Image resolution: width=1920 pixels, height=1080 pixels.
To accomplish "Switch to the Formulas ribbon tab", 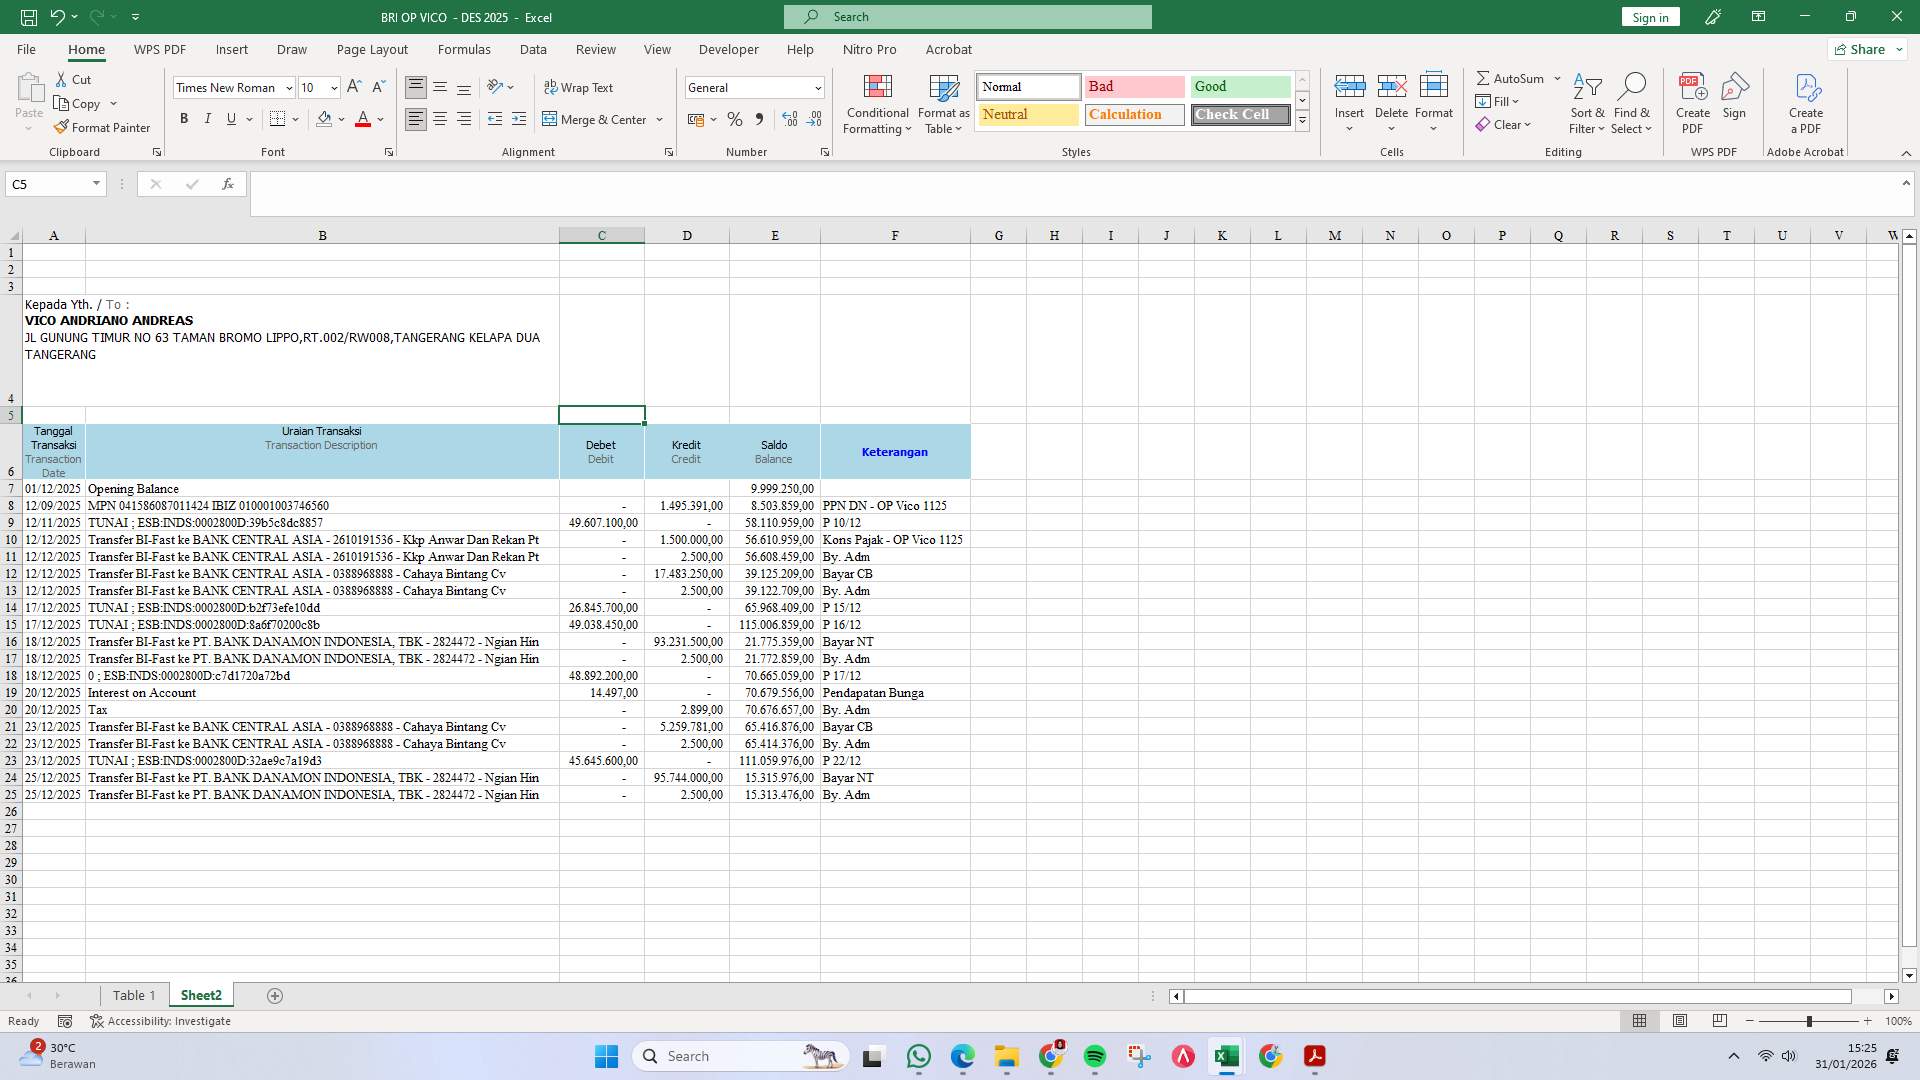I will coord(464,49).
